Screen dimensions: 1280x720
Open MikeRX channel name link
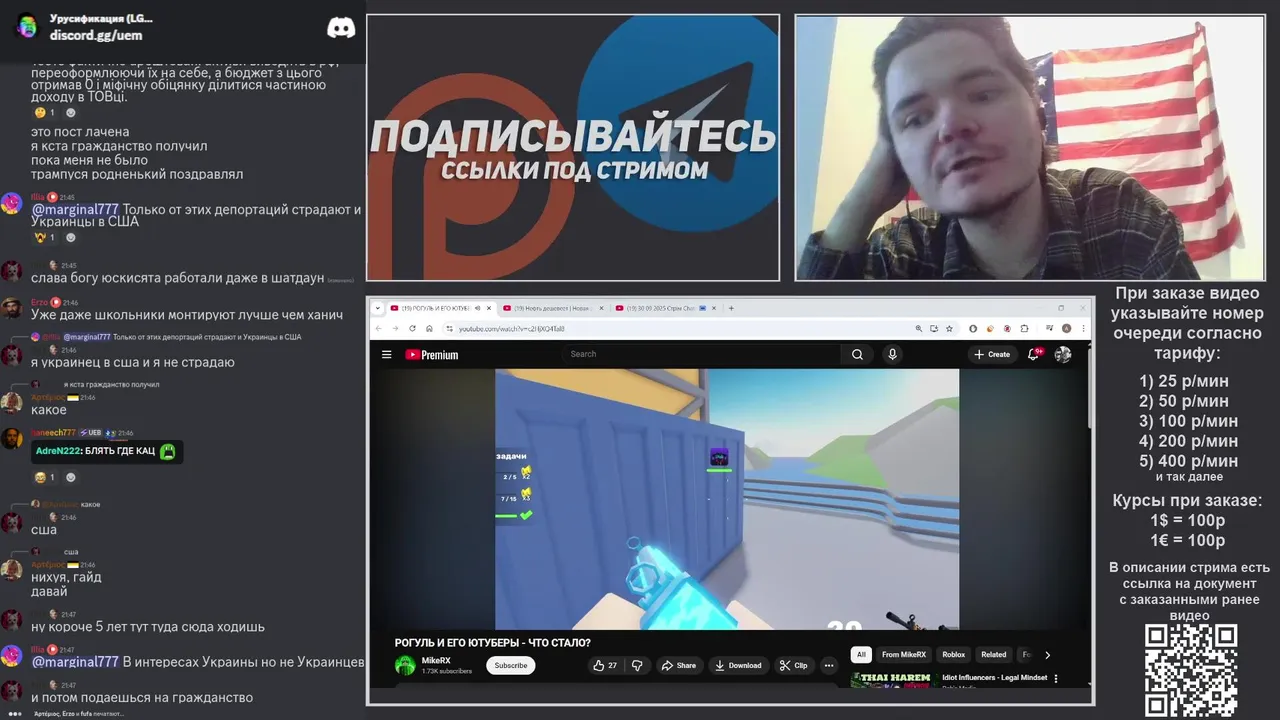tap(436, 660)
